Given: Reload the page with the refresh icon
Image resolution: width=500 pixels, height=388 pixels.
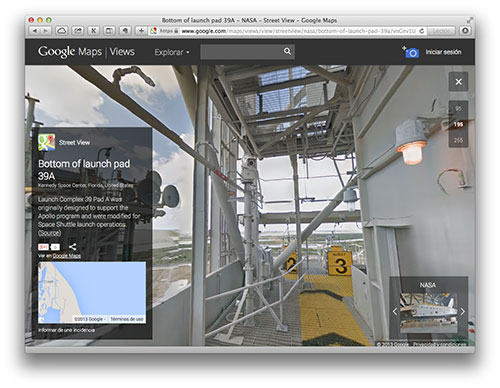Looking at the screenshot, I should pos(421,31).
